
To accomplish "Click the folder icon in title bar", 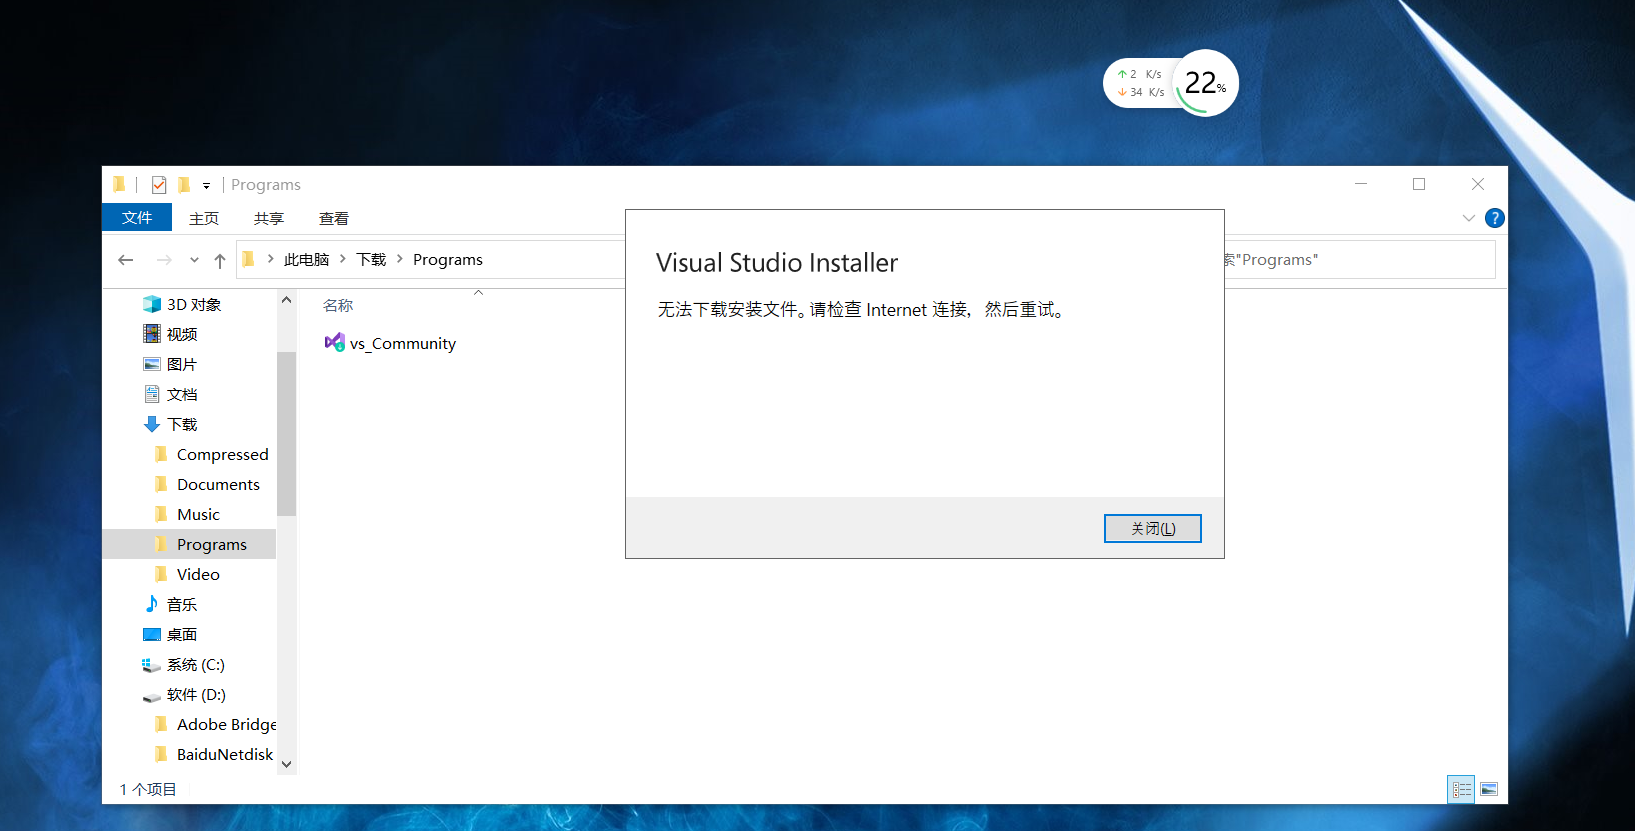I will tap(119, 184).
